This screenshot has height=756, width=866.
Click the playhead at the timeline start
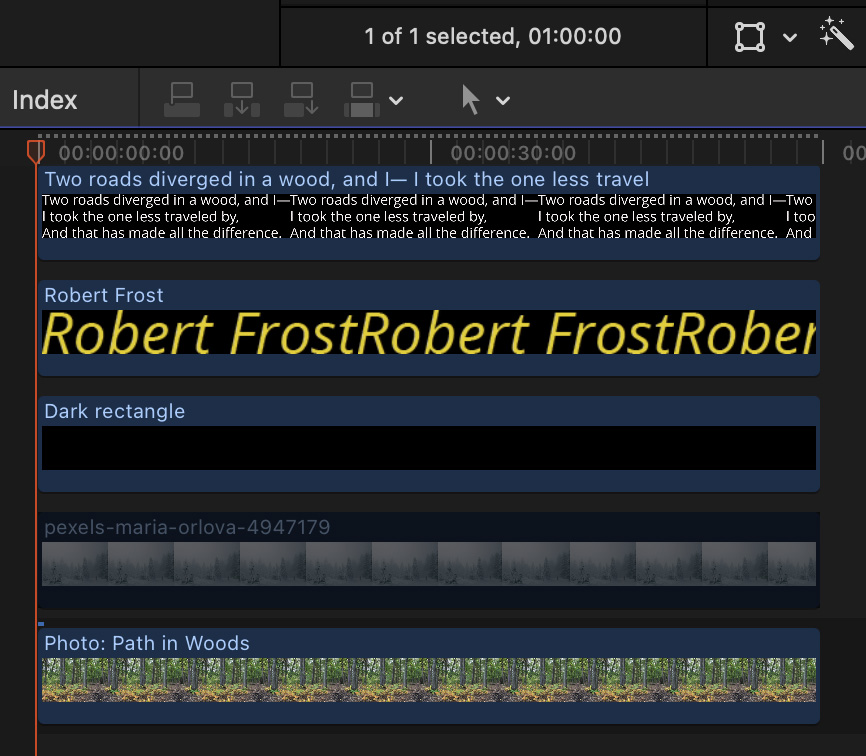[36, 152]
